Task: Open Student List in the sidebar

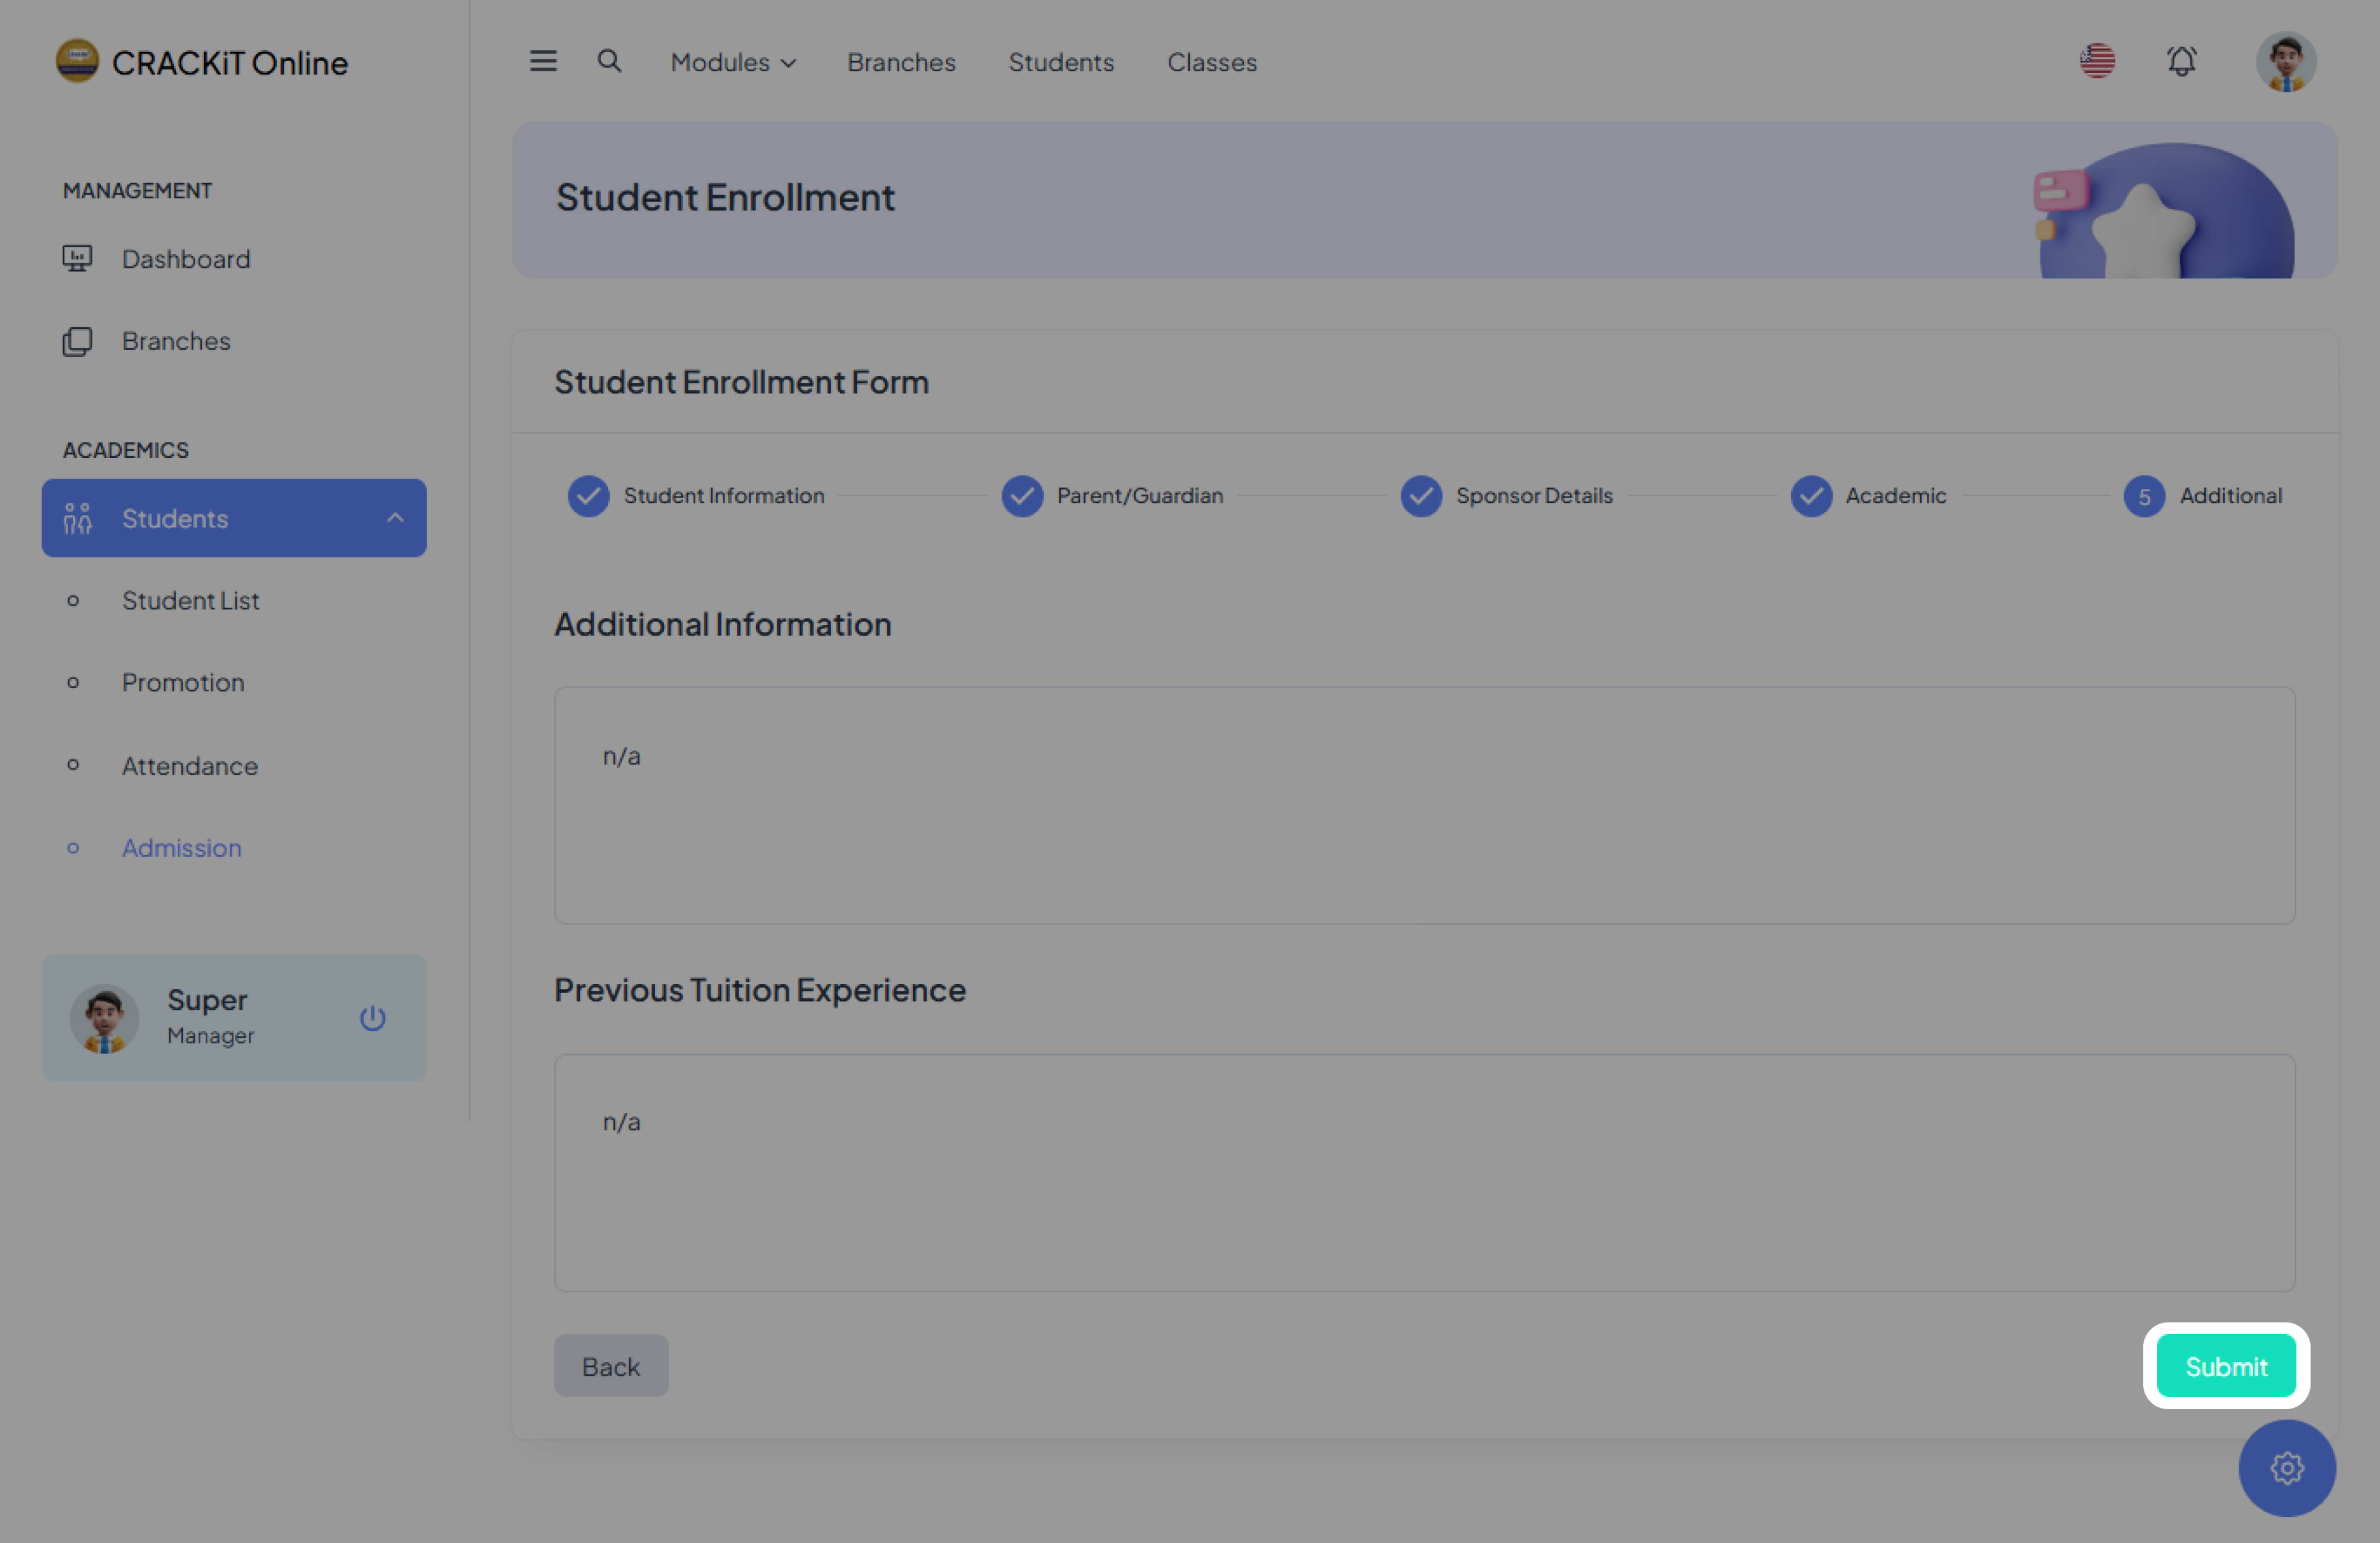Action: (x=190, y=600)
